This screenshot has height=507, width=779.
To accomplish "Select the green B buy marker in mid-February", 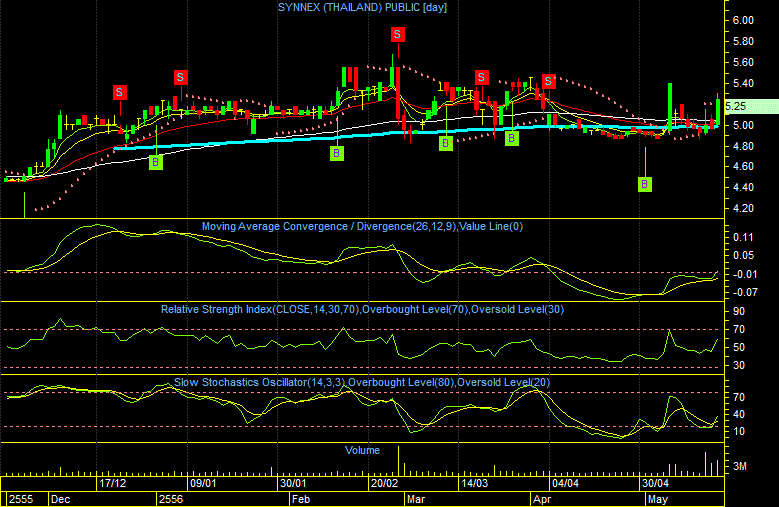I will (x=337, y=153).
